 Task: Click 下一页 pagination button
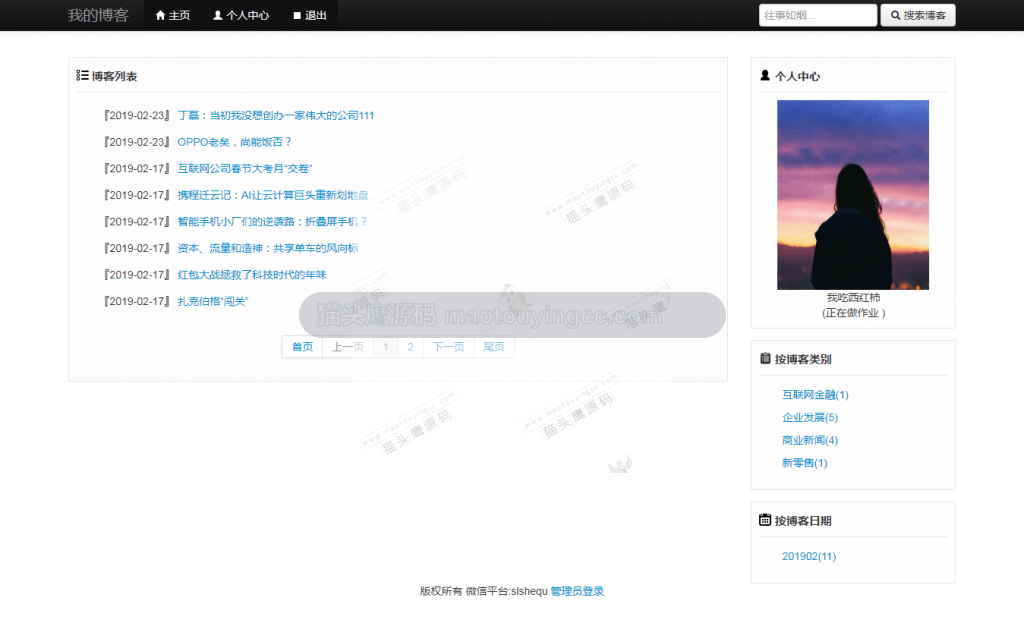tap(448, 347)
